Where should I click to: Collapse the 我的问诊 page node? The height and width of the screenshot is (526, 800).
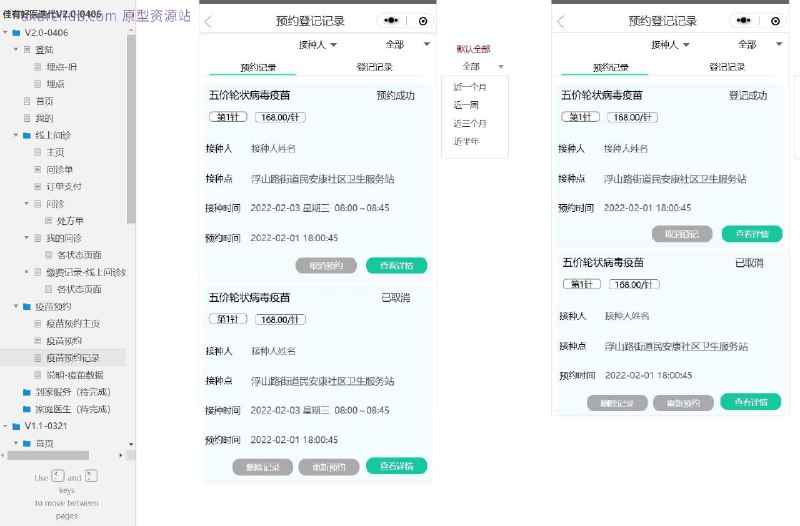(27, 238)
